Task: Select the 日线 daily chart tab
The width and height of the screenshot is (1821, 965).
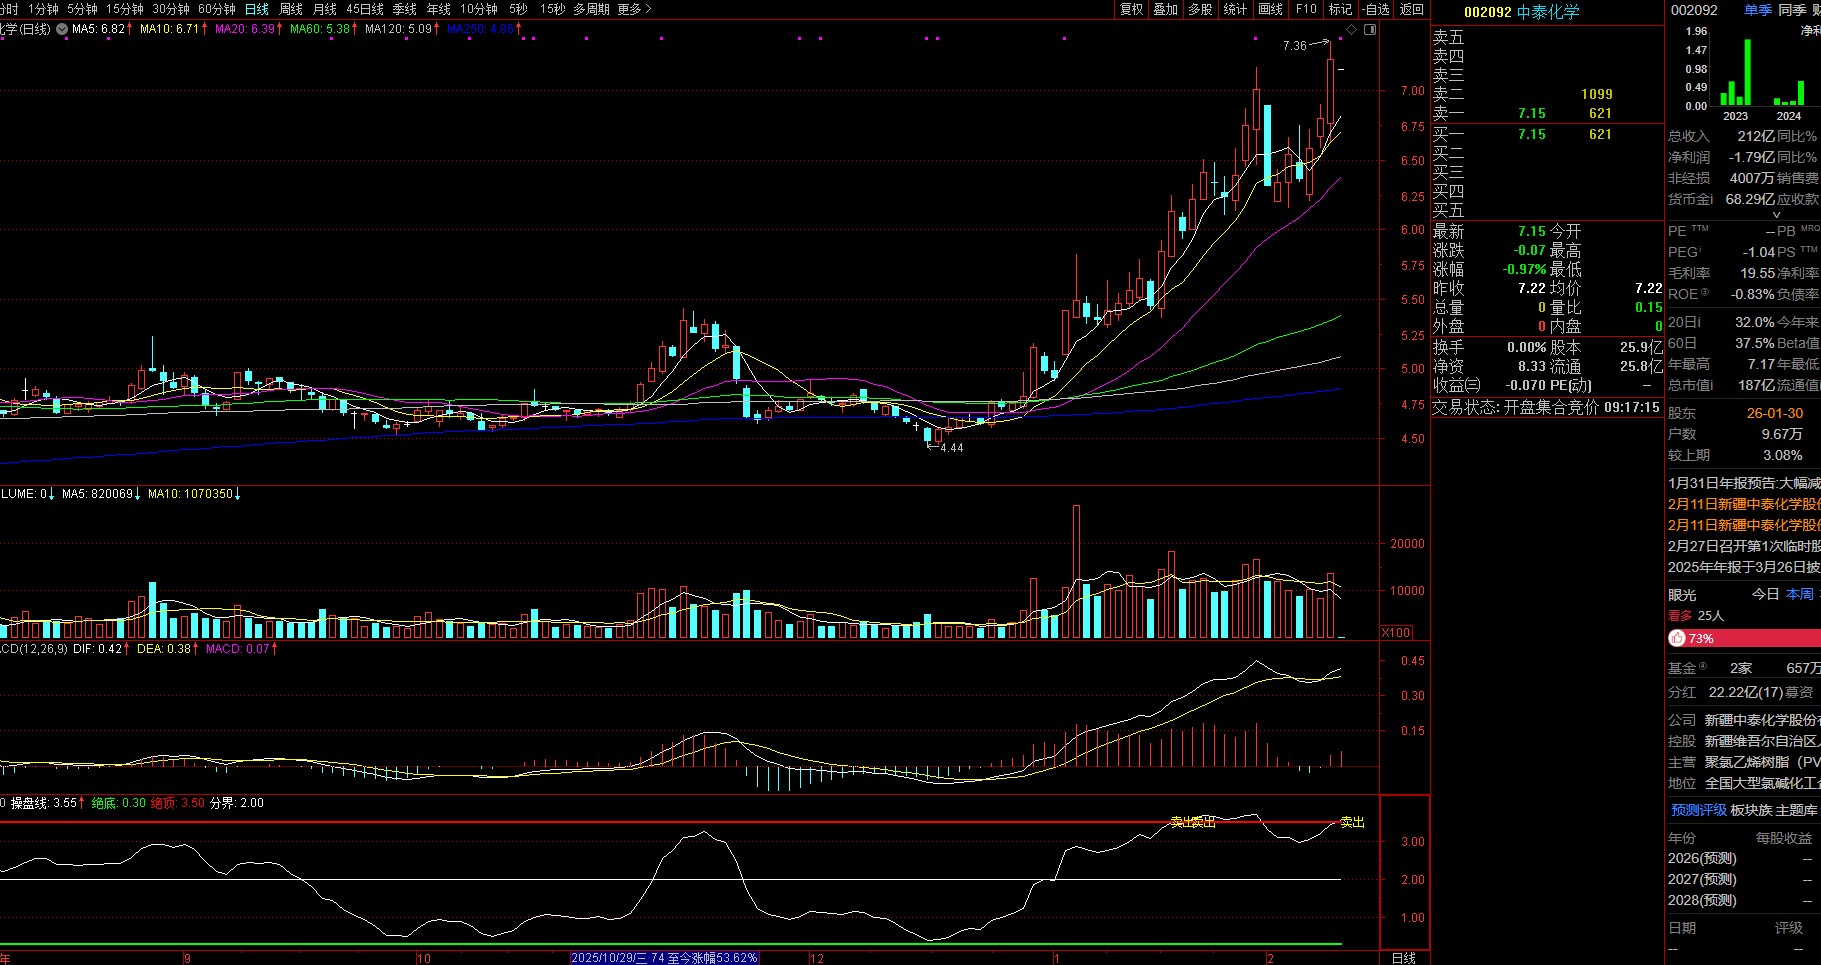Action: pos(257,9)
